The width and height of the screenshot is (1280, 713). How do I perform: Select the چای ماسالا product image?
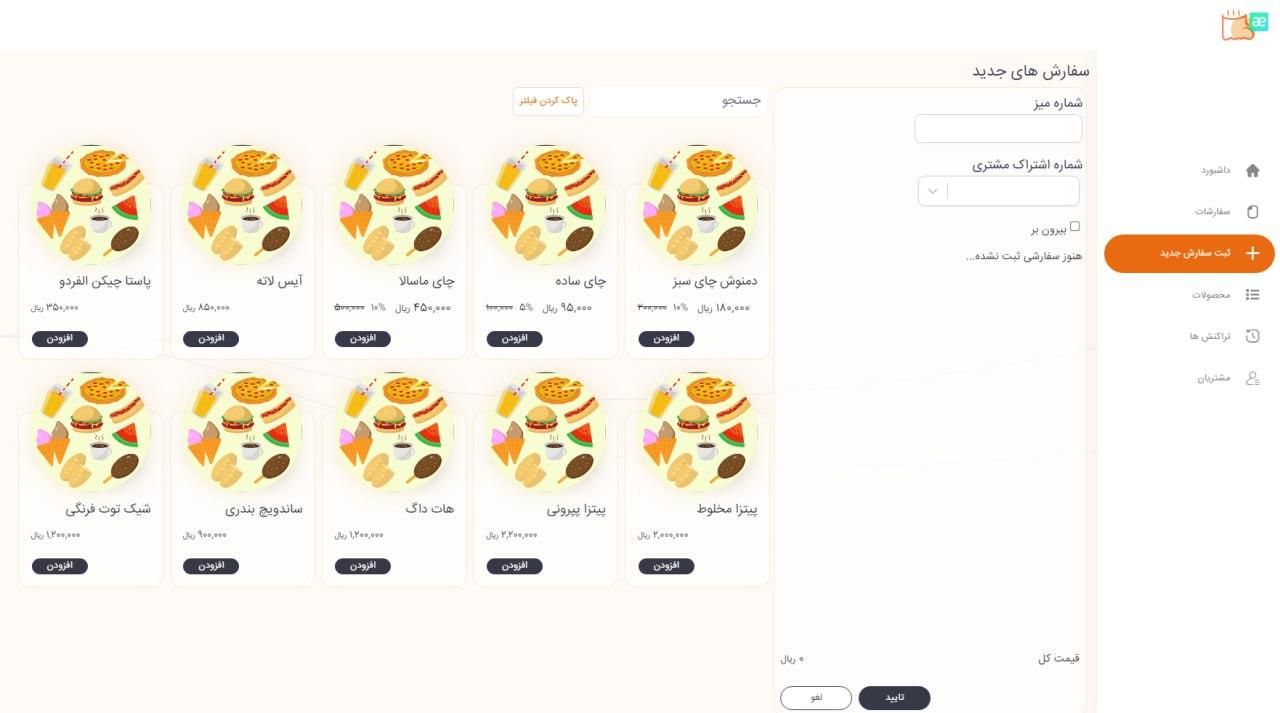click(393, 205)
